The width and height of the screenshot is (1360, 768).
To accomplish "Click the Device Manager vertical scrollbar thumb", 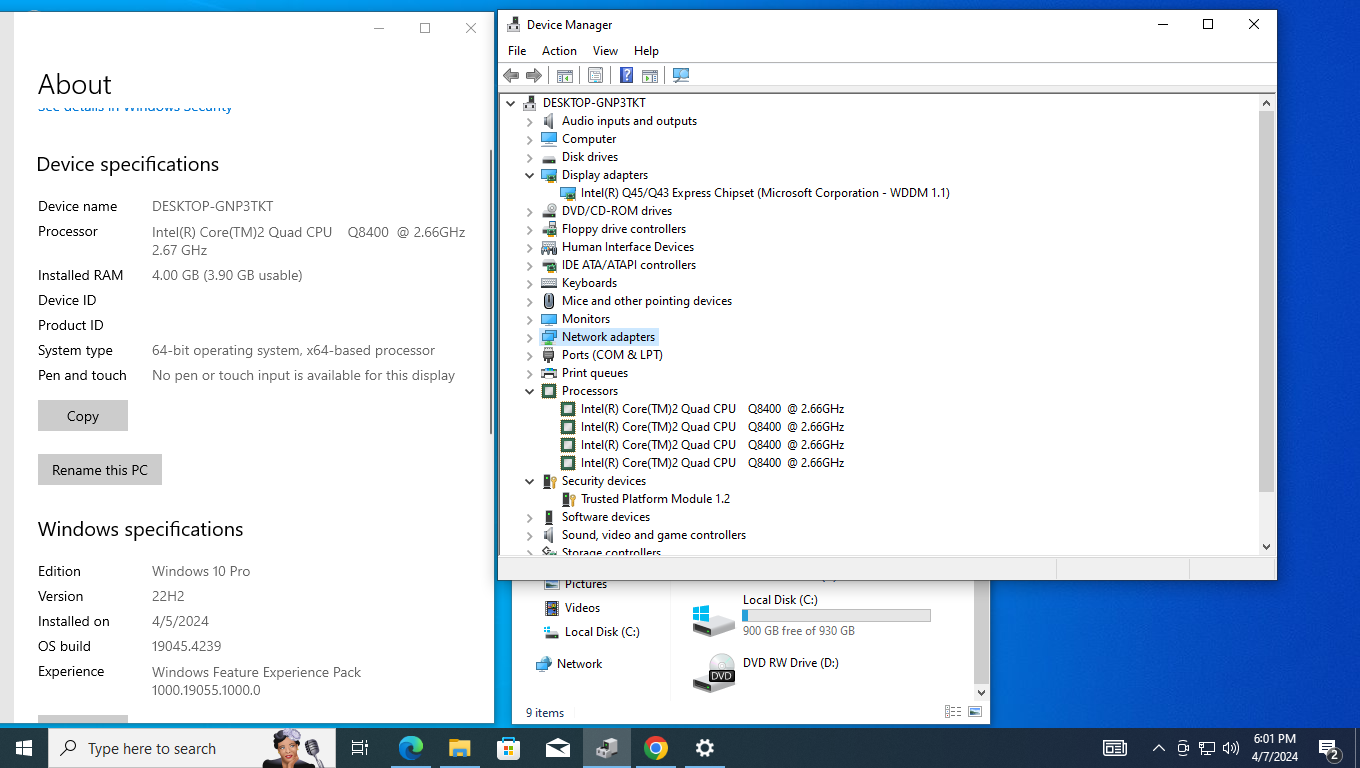I will point(1266,301).
